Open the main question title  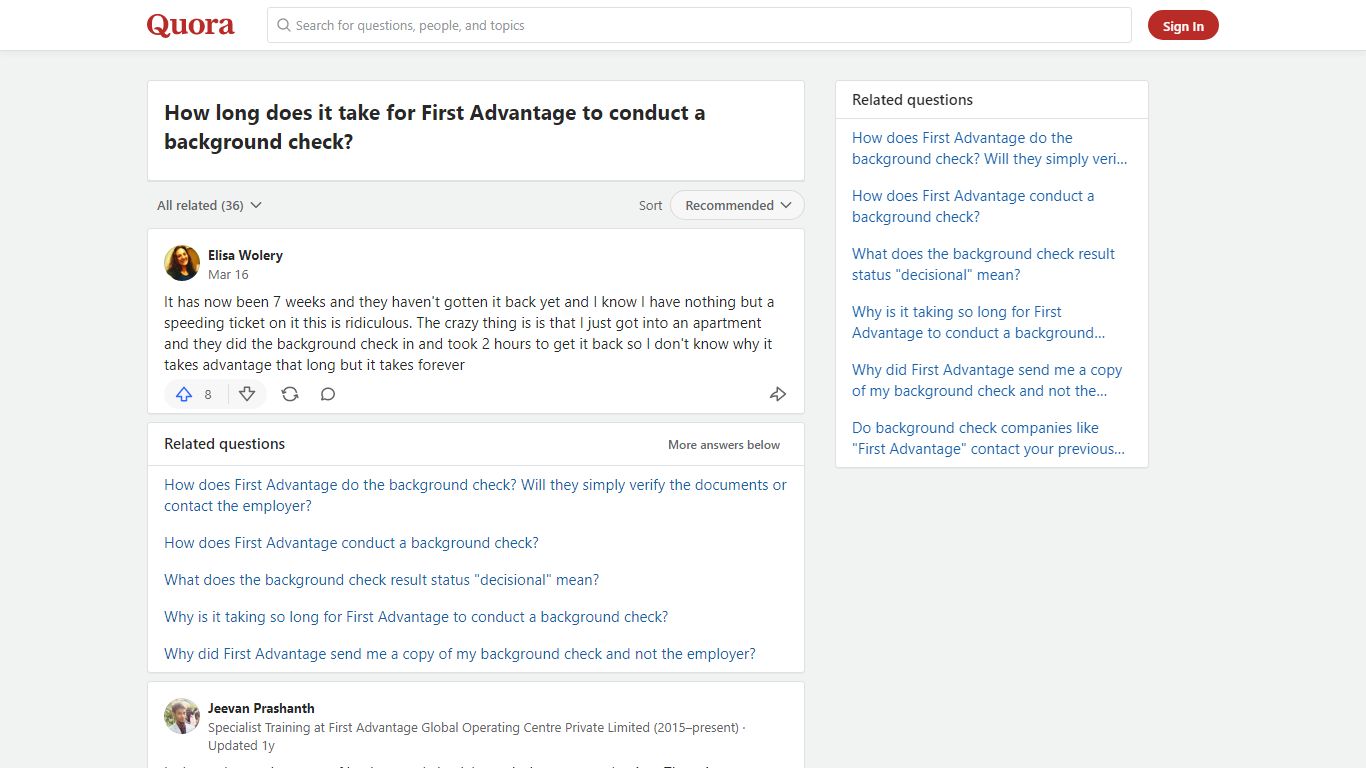(x=435, y=127)
